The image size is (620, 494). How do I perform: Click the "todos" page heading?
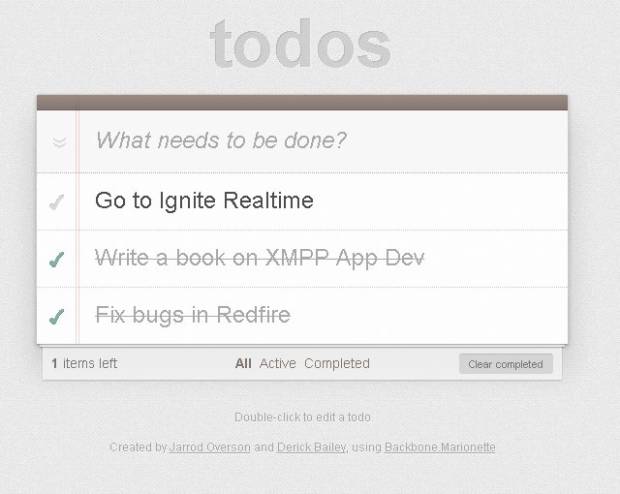coord(301,44)
